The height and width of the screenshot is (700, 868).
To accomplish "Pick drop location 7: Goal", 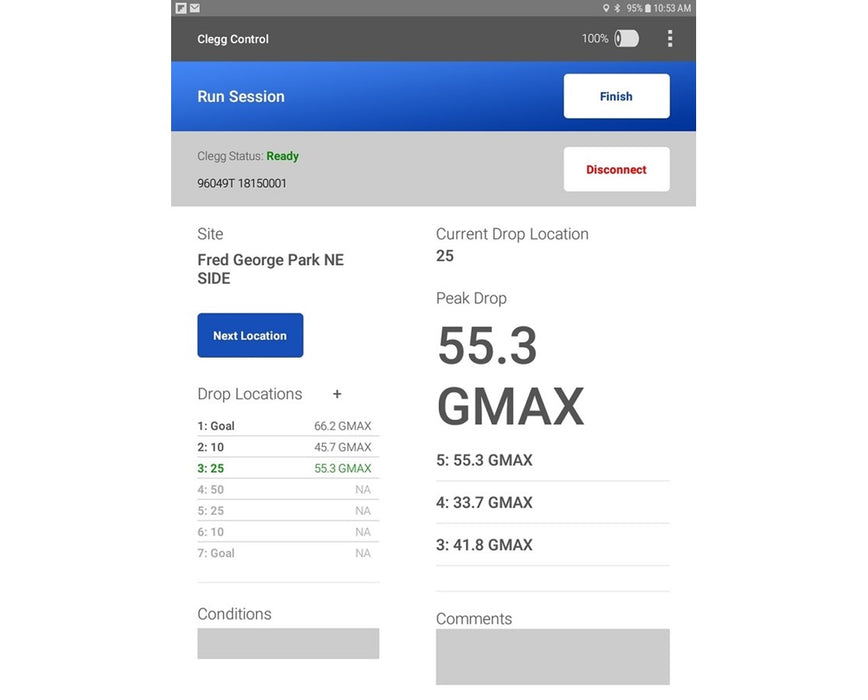I will (x=284, y=553).
